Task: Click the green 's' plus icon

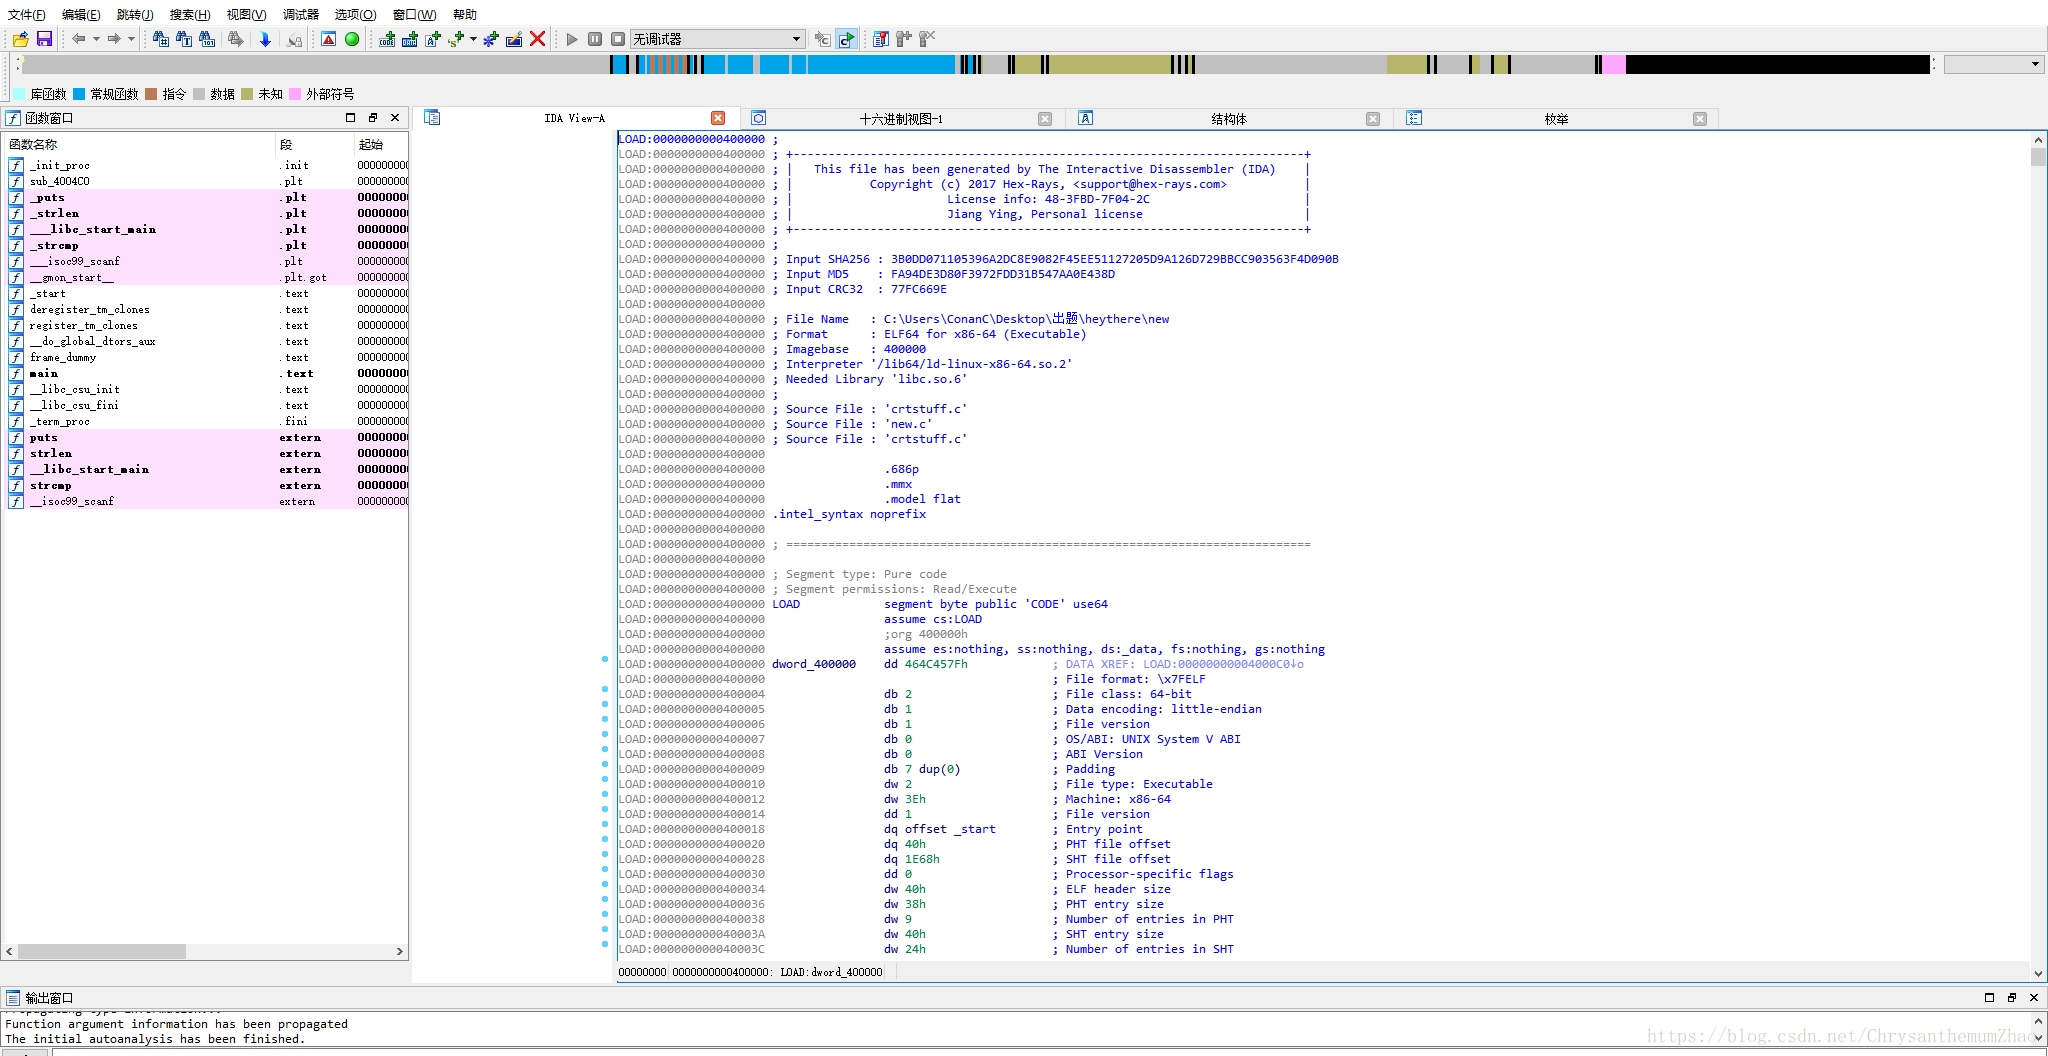Action: click(x=457, y=39)
